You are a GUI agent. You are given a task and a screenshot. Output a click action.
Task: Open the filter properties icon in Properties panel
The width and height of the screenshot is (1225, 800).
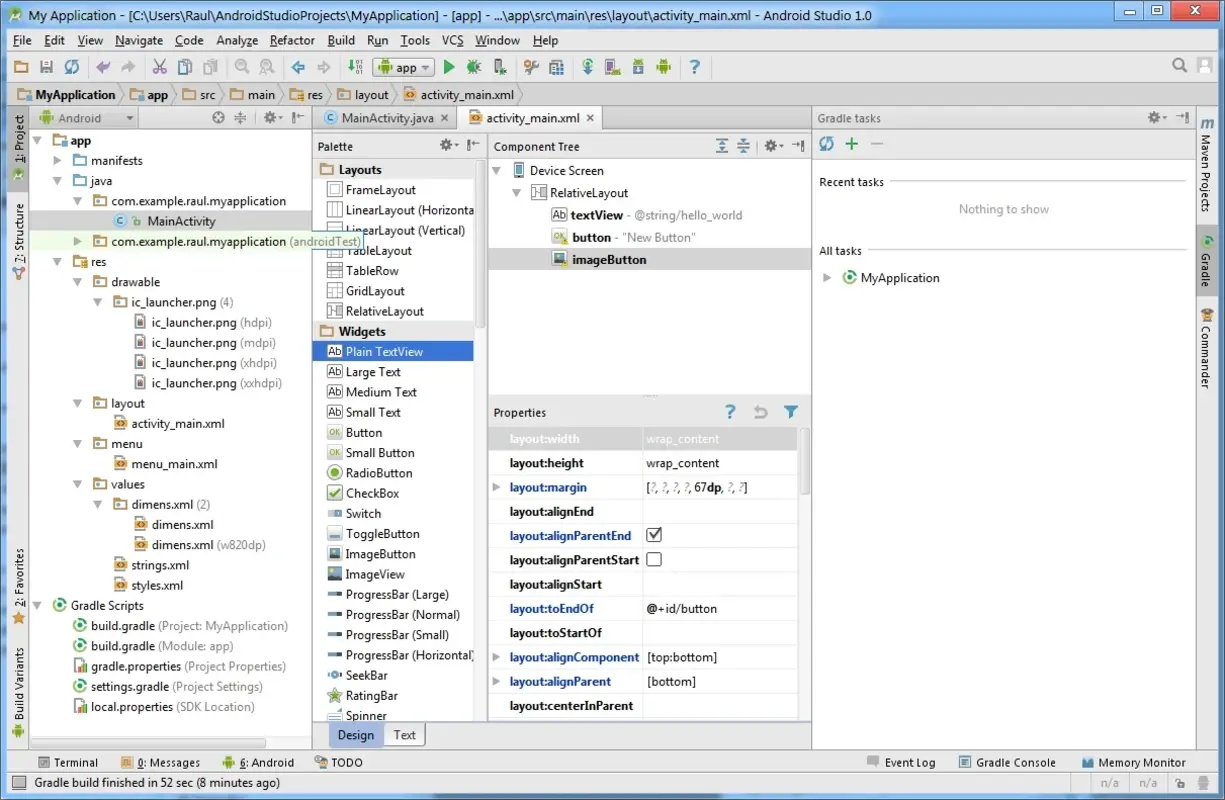(x=791, y=412)
